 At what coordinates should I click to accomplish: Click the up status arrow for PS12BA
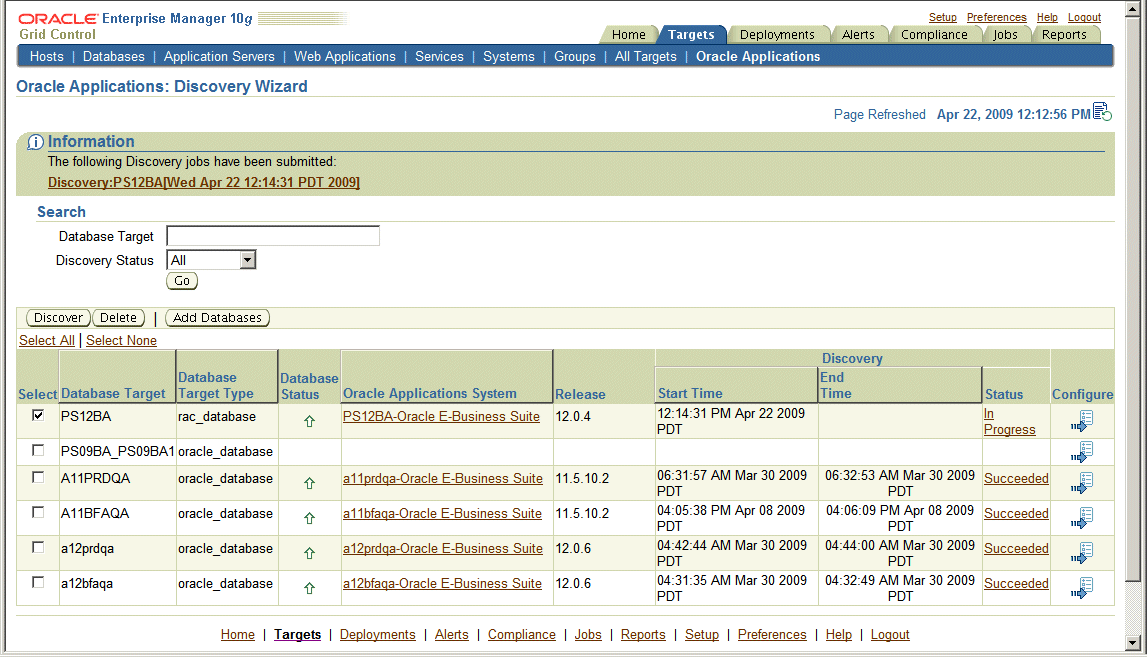tap(309, 421)
